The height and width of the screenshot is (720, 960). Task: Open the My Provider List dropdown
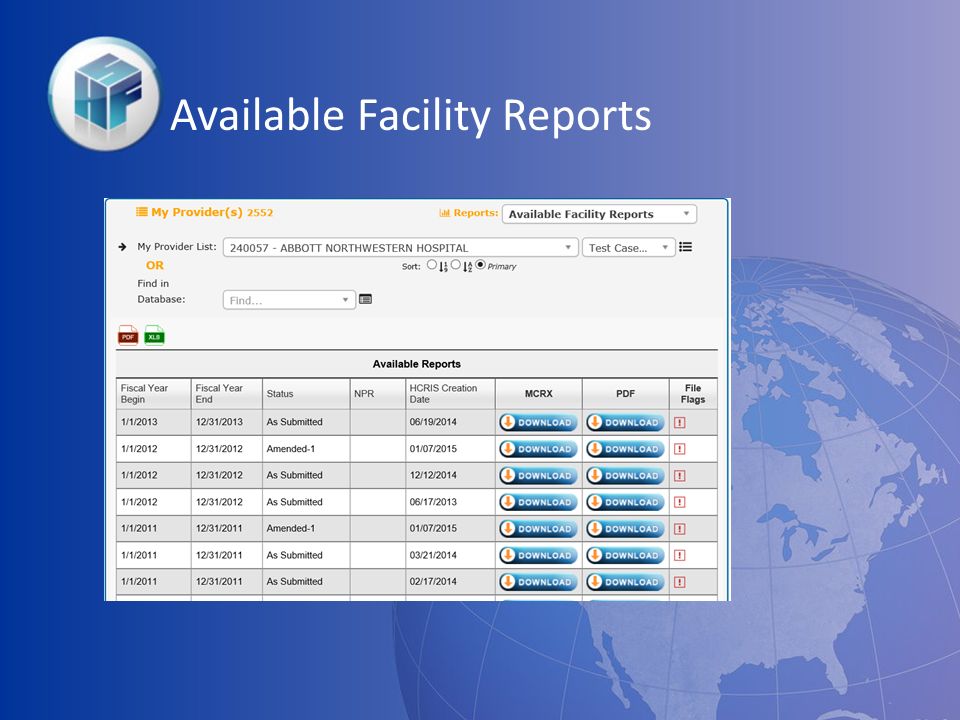[x=400, y=247]
